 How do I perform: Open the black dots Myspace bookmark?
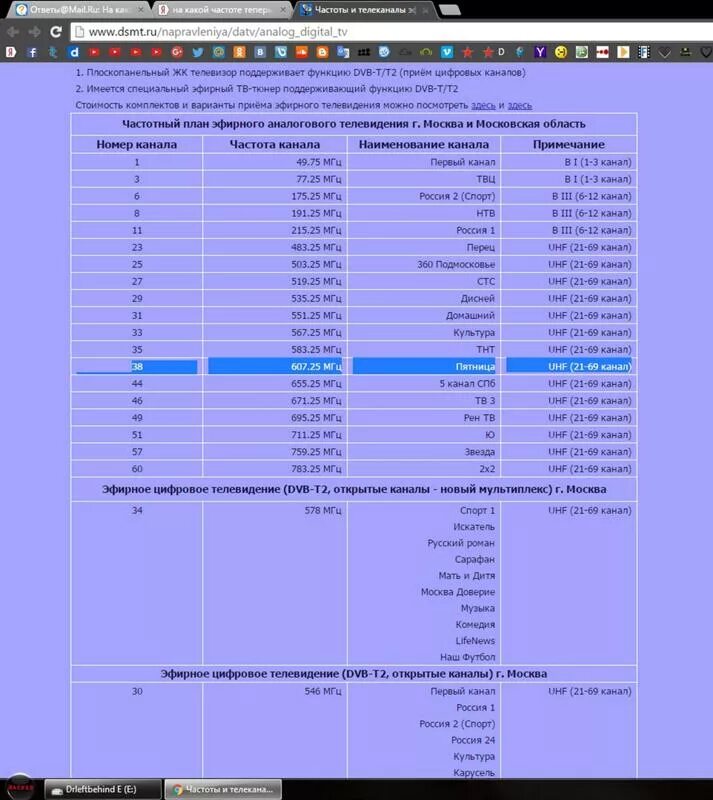tap(364, 52)
